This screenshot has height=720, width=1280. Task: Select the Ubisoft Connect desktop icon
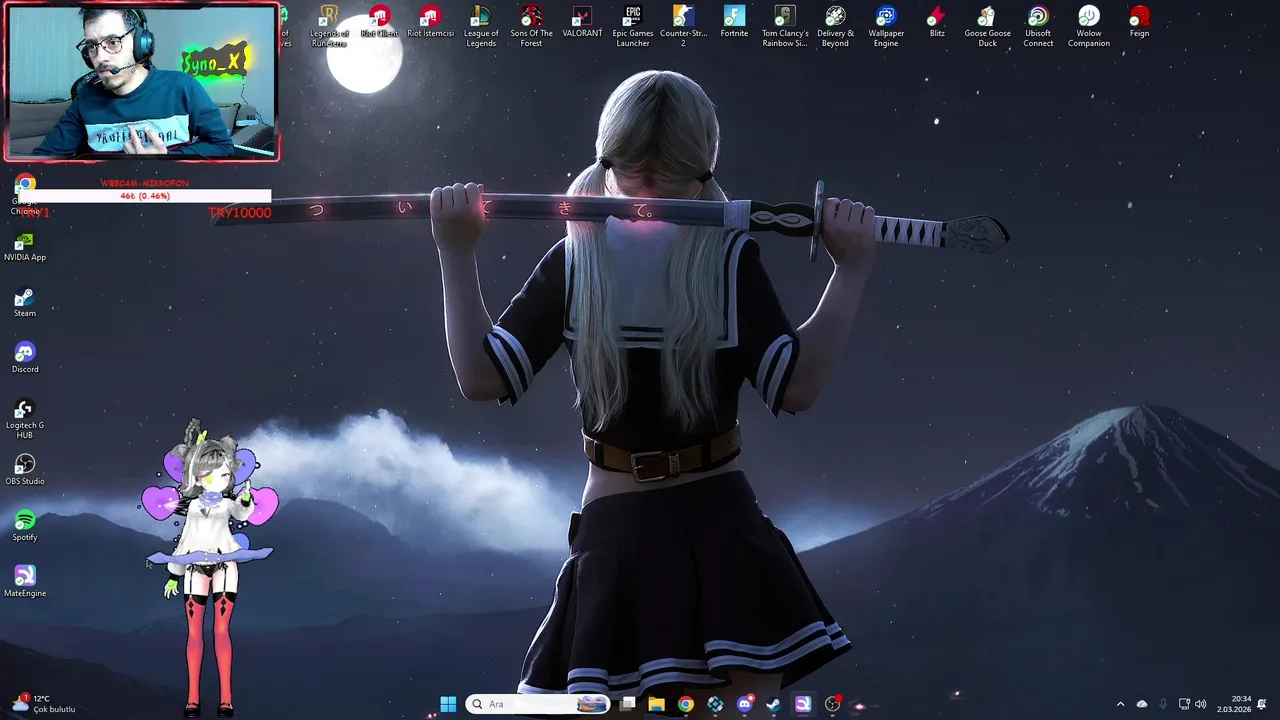coord(1038,26)
